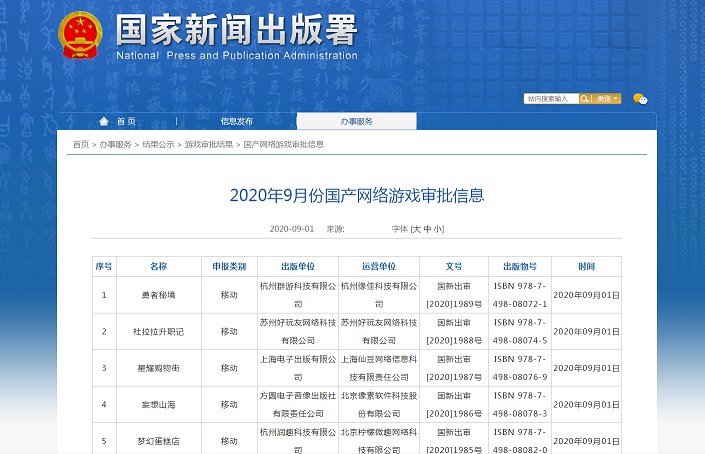The image size is (705, 454).
Task: Set font size to 小
Action: pos(438,229)
